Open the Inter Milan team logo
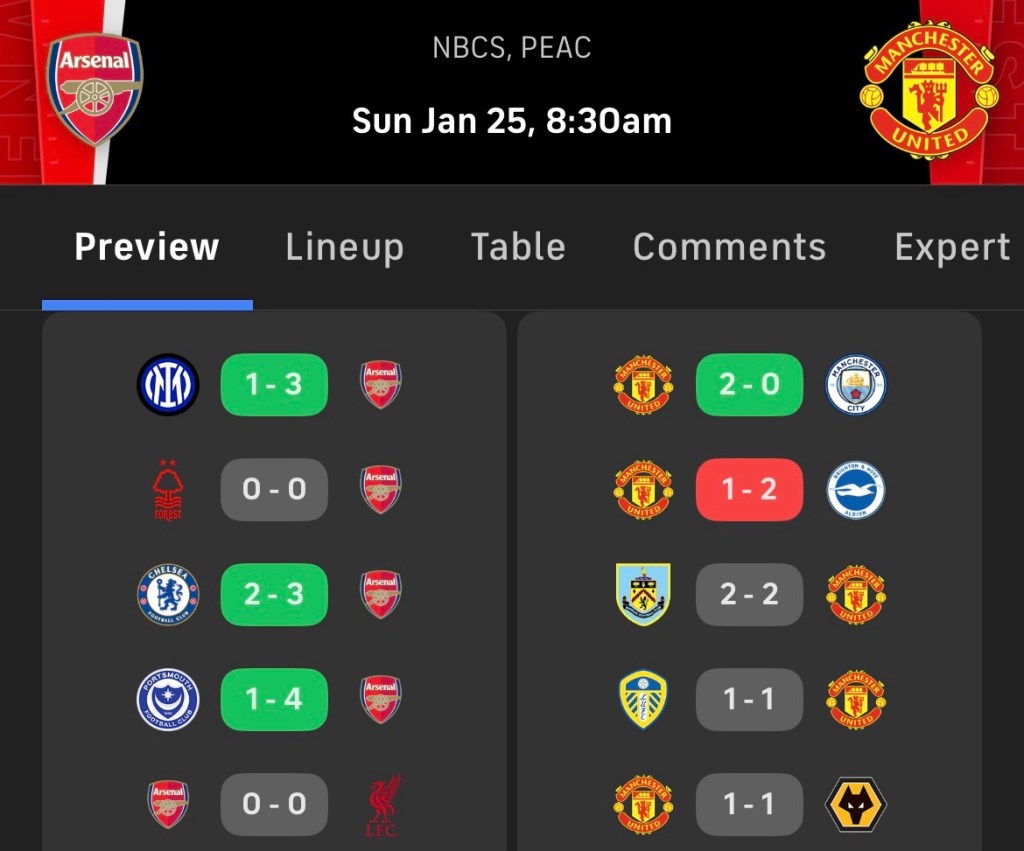This screenshot has width=1024, height=851. 168,385
